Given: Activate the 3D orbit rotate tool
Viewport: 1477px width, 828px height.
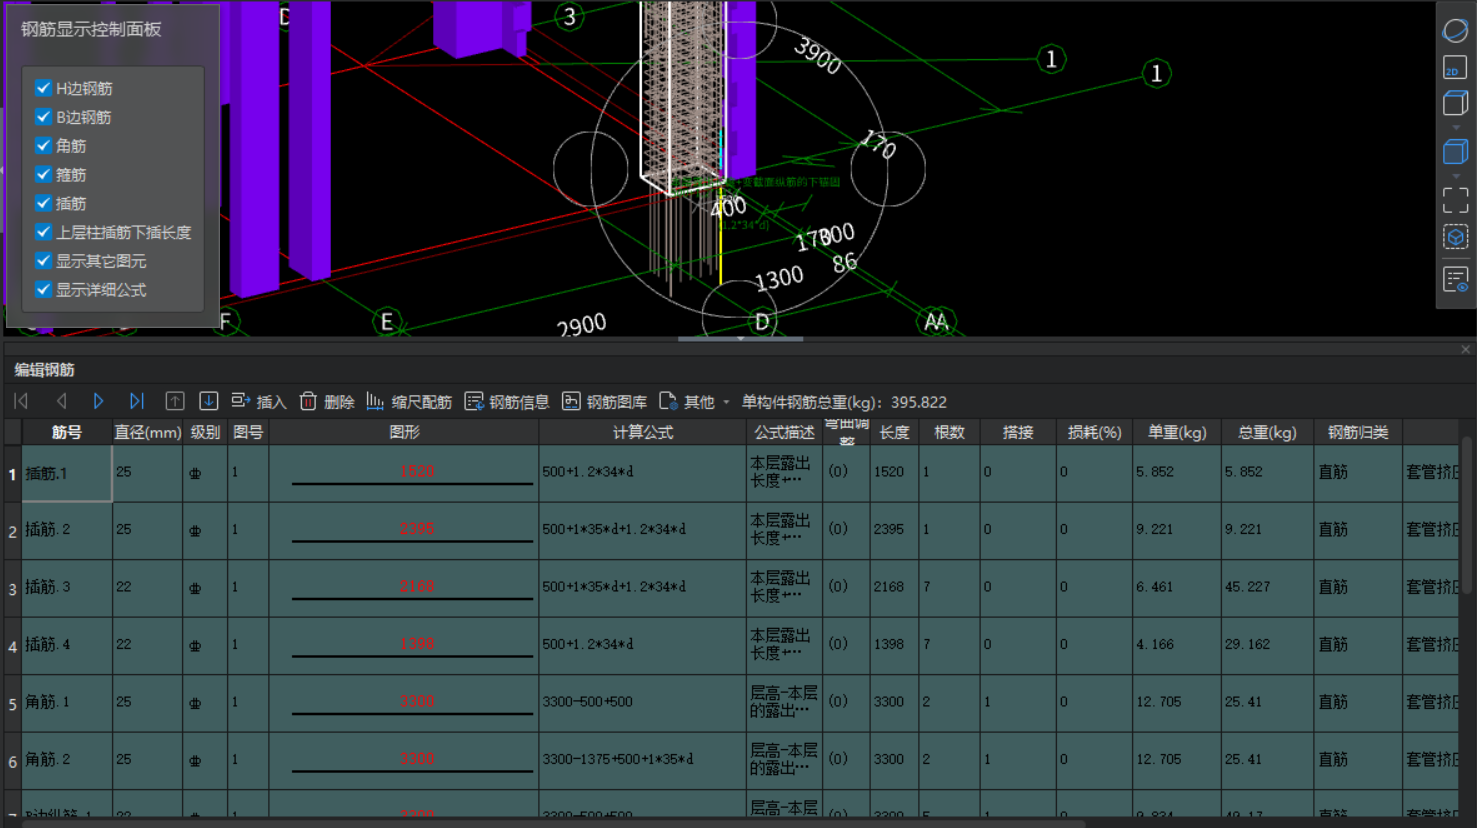Looking at the screenshot, I should (1455, 31).
